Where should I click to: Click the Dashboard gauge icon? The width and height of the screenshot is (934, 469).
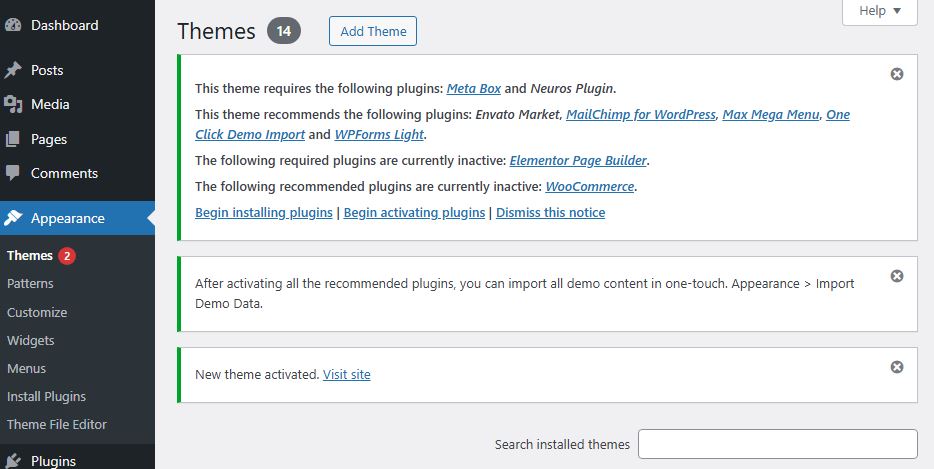pyautogui.click(x=13, y=25)
